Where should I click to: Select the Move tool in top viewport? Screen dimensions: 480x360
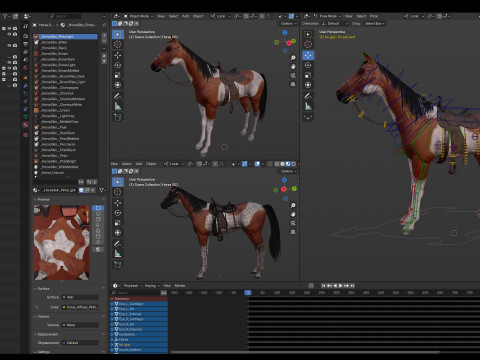click(117, 55)
